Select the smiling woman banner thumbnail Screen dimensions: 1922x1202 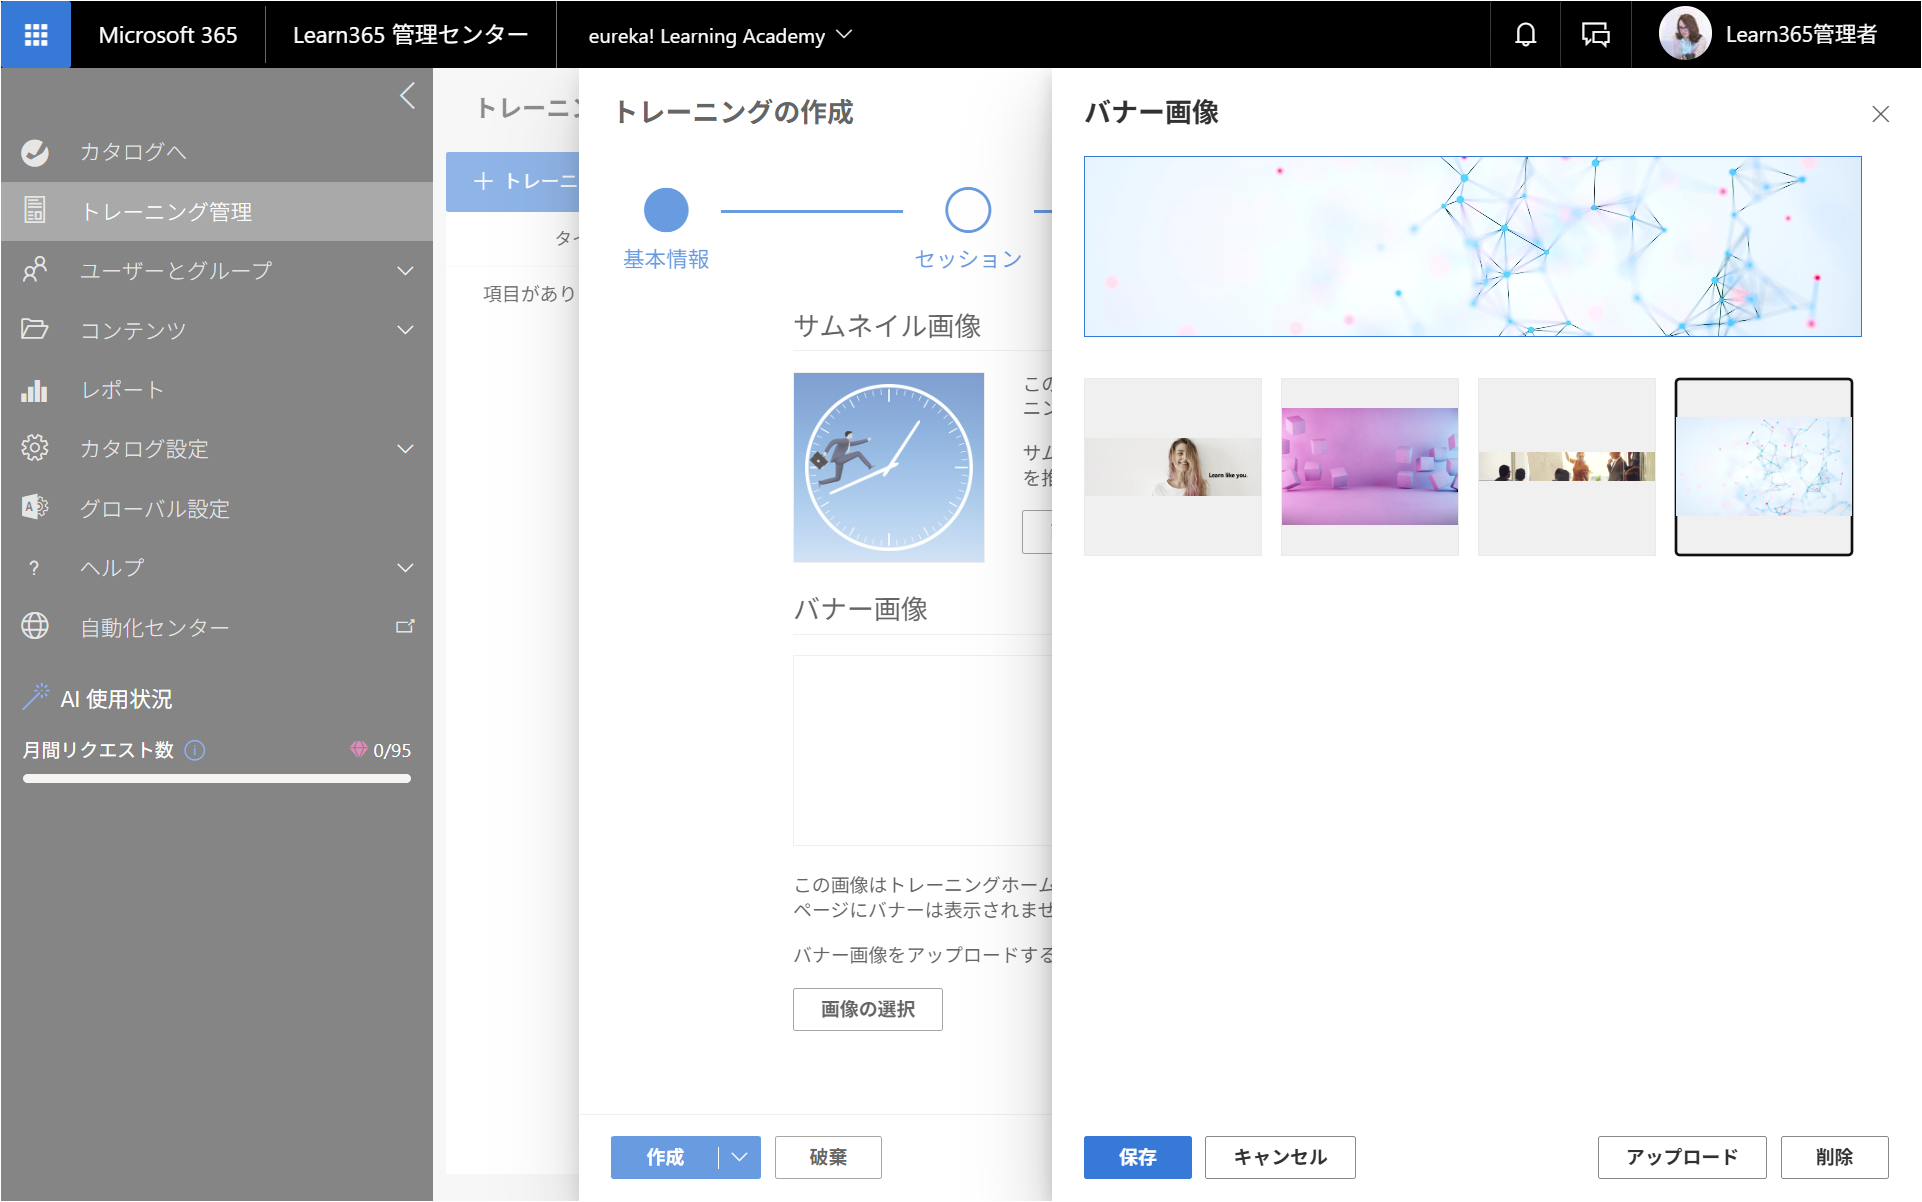click(1173, 467)
